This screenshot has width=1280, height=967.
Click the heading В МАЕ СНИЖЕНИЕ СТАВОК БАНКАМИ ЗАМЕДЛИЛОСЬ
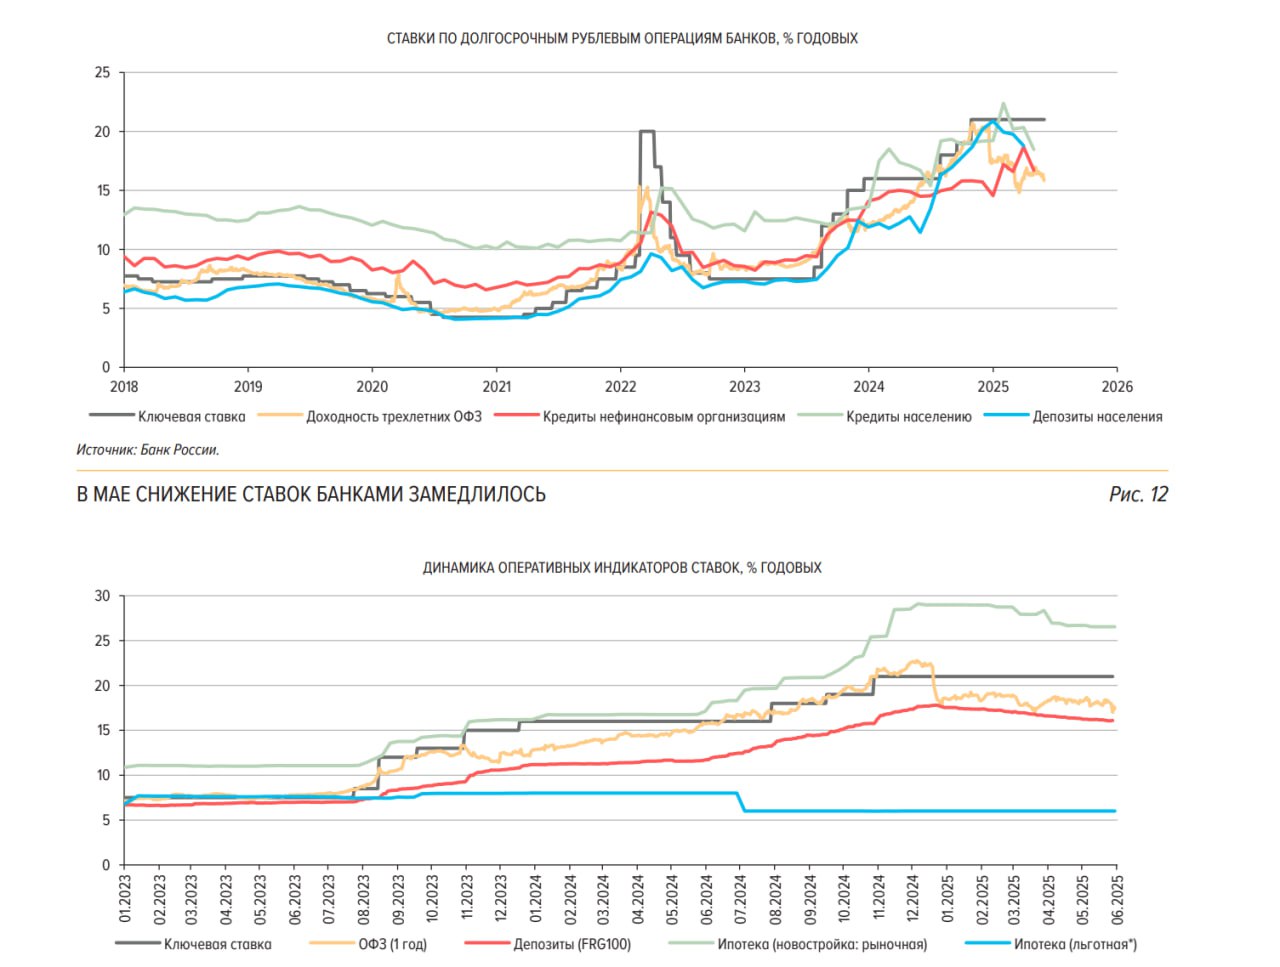pyautogui.click(x=311, y=494)
